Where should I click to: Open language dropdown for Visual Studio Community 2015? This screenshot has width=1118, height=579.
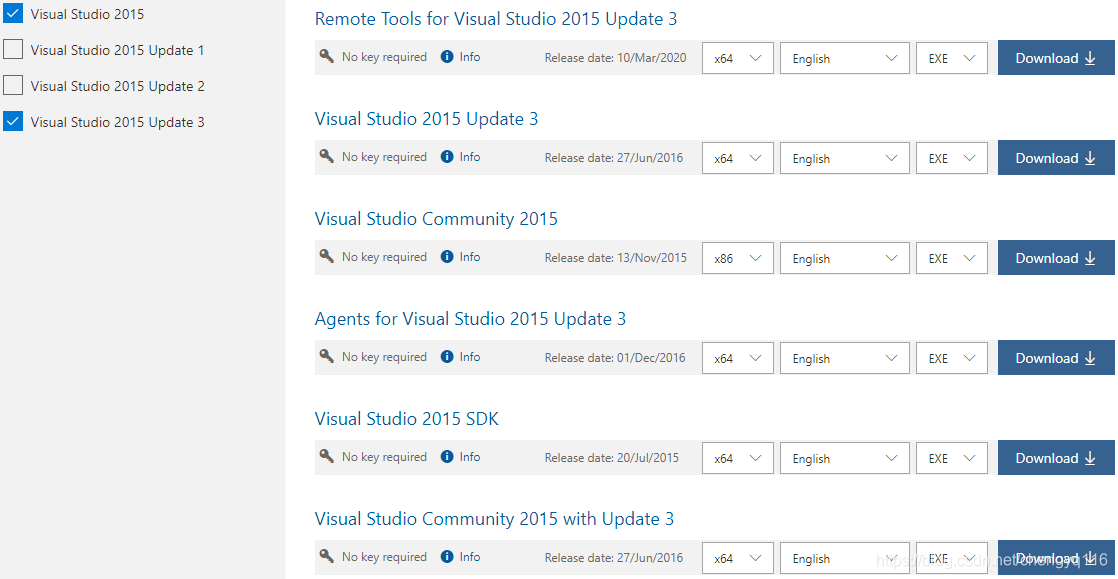[x=845, y=258]
